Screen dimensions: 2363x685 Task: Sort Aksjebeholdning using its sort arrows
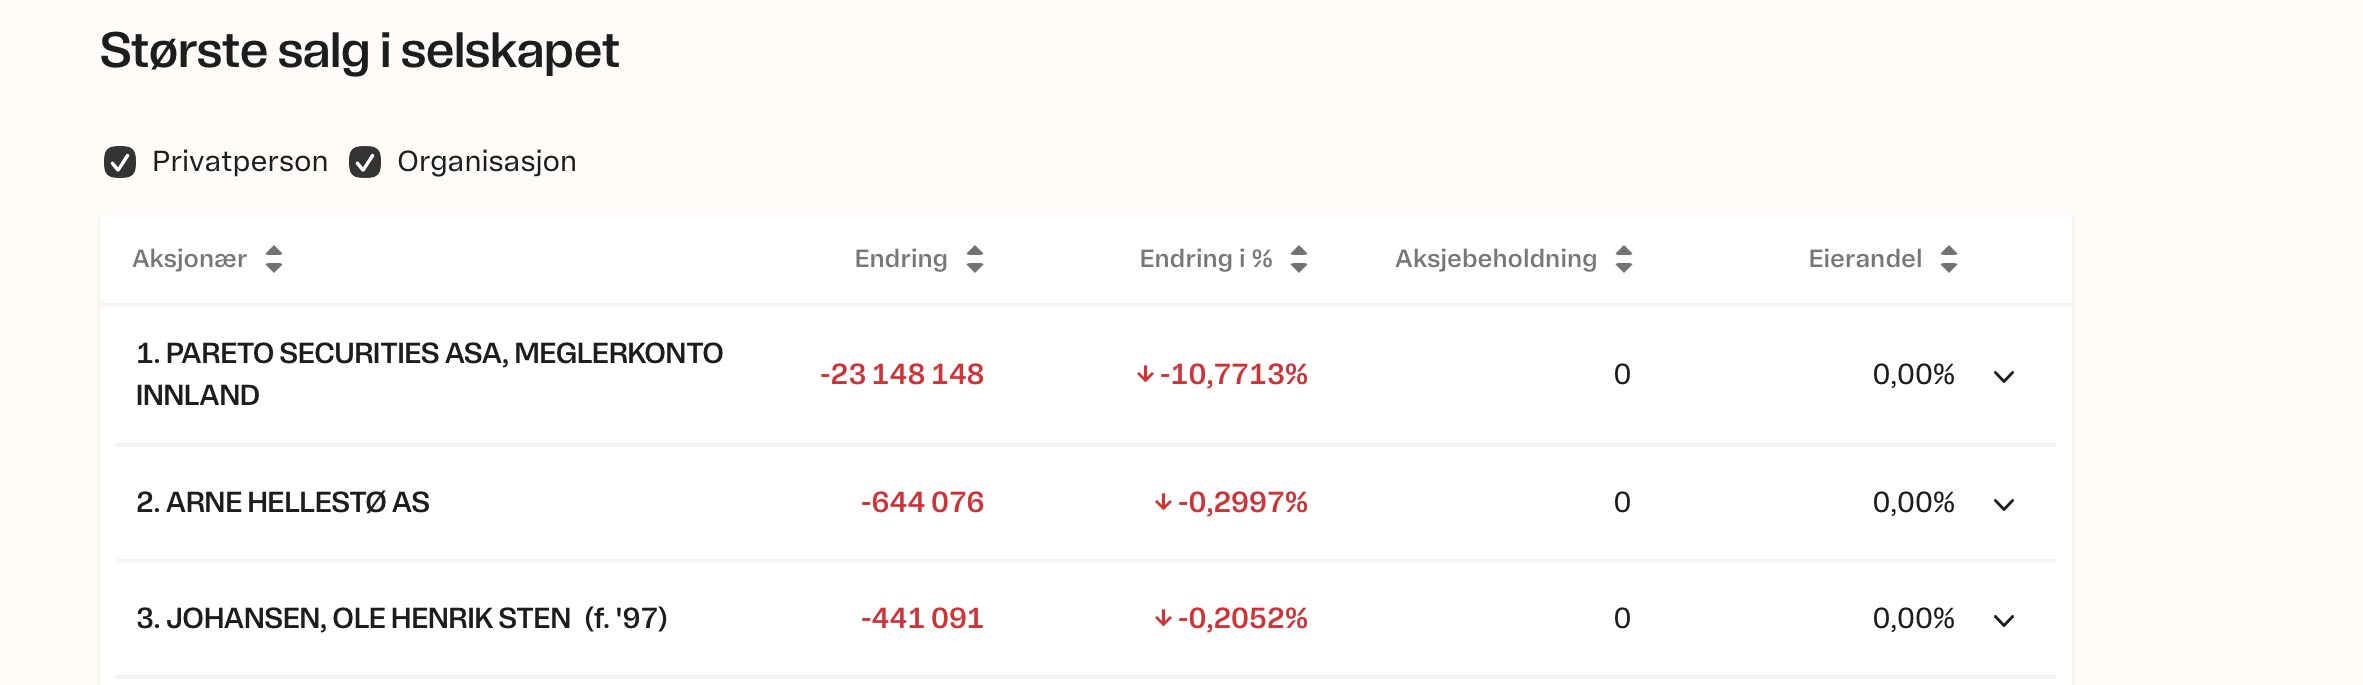[1624, 259]
